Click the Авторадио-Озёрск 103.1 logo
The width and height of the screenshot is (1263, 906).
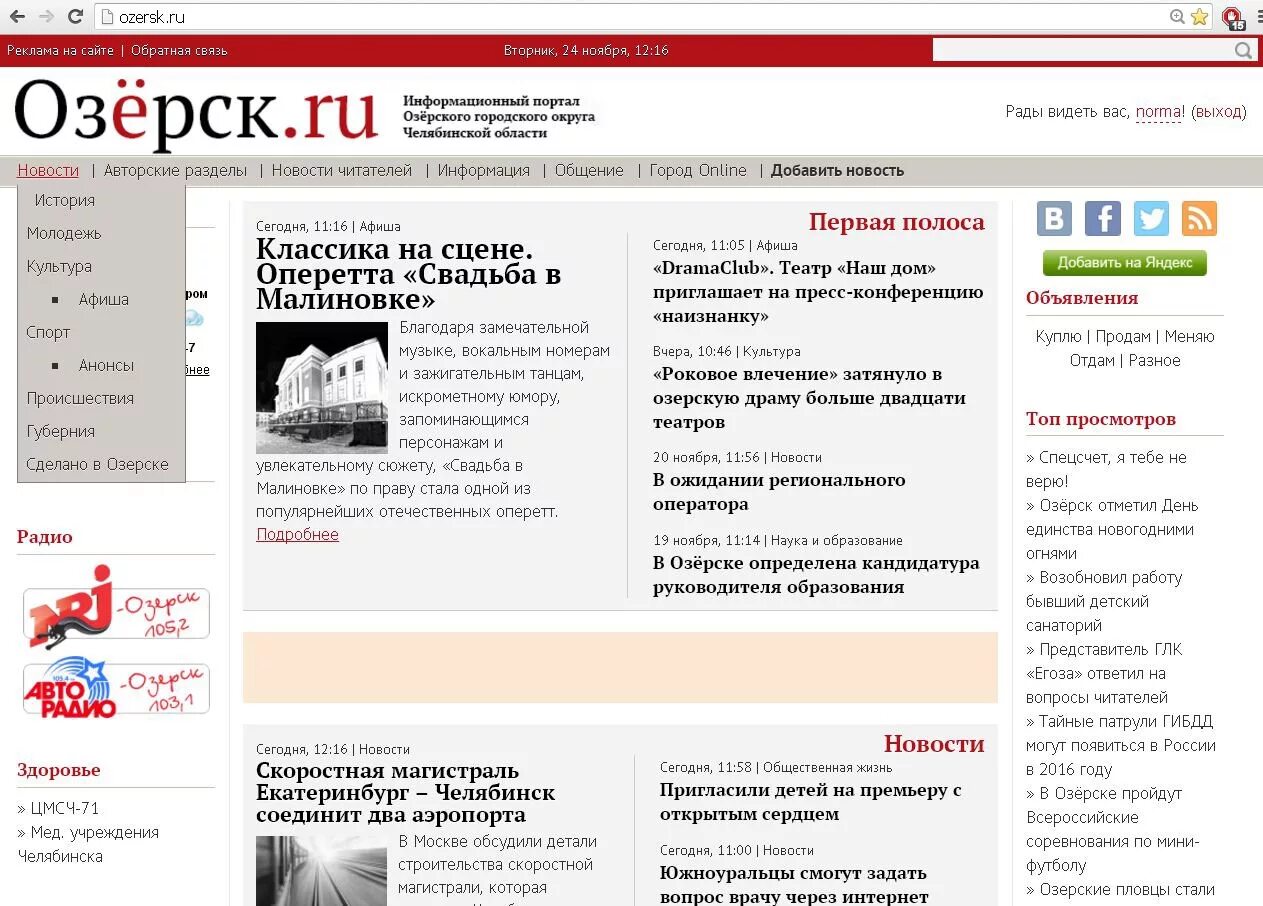[115, 686]
